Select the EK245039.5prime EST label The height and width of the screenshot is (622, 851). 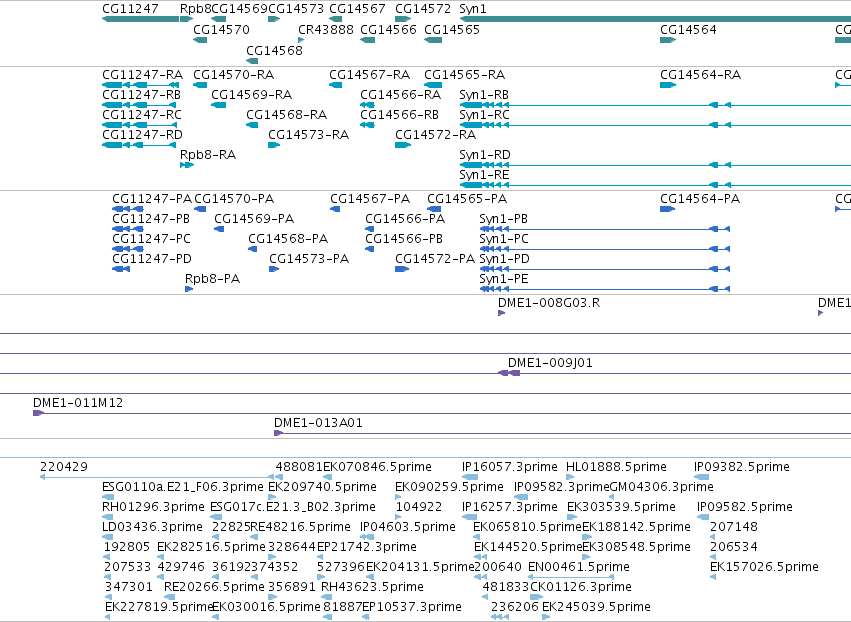(x=596, y=607)
